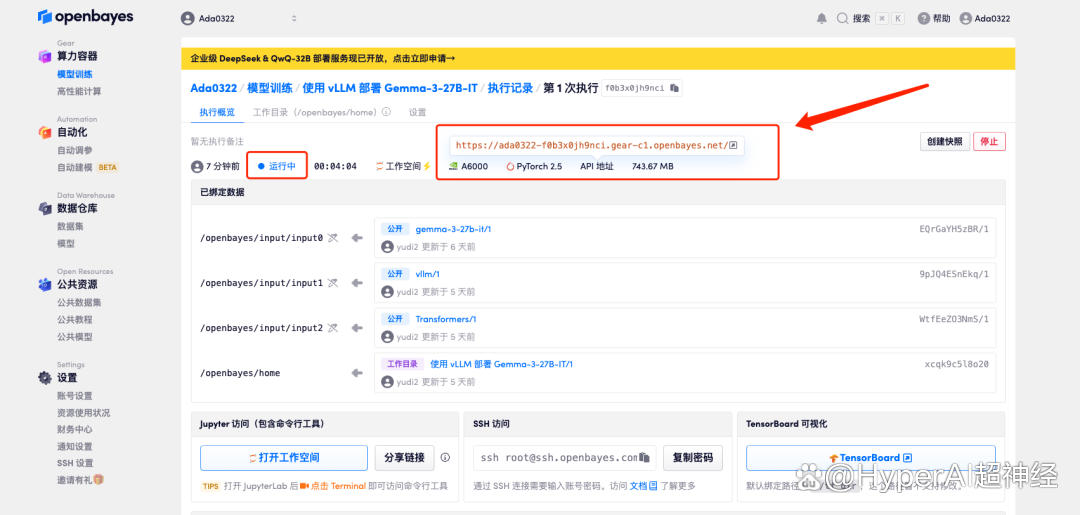Click the A6000 GPU icon
The height and width of the screenshot is (515, 1080).
coord(453,166)
